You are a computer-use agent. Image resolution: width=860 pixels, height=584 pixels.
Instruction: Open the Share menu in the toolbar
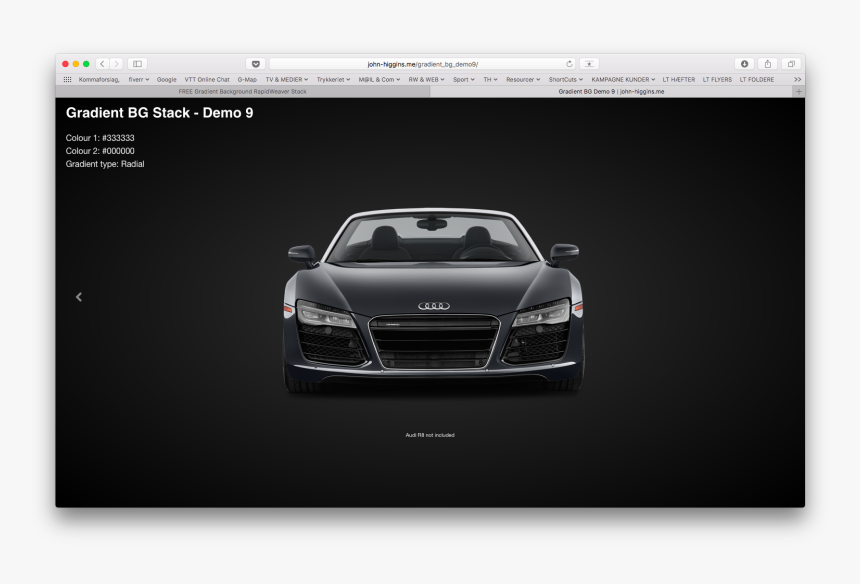[768, 62]
